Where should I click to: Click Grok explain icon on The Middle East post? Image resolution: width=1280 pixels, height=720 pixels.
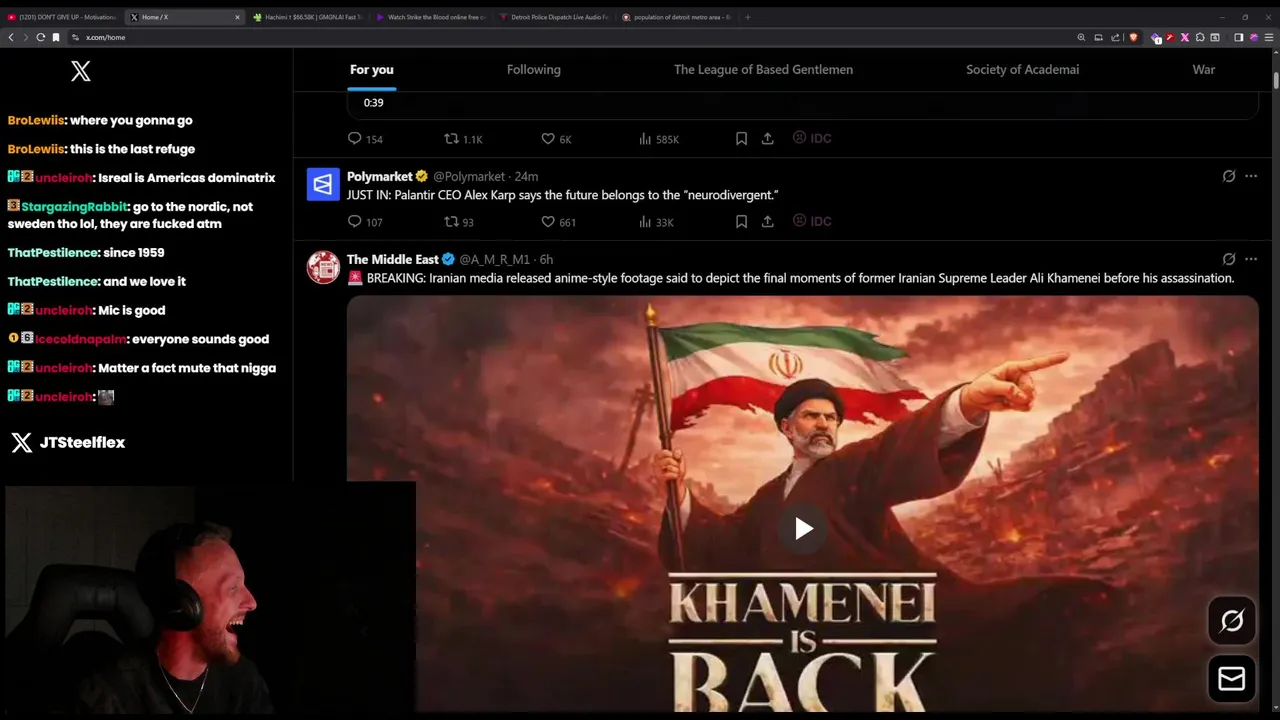(1229, 259)
